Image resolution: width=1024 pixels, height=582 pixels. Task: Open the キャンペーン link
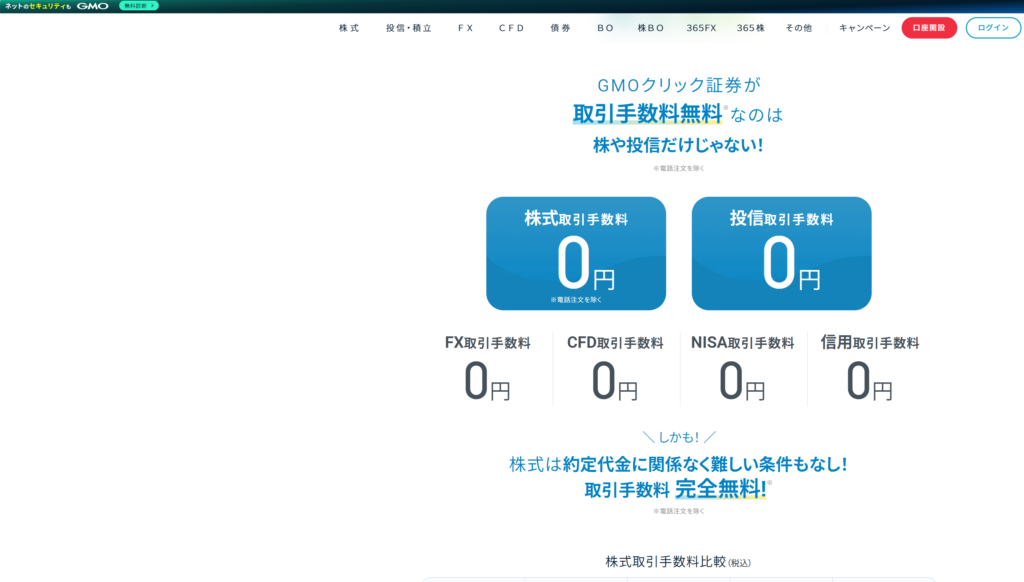pos(865,28)
